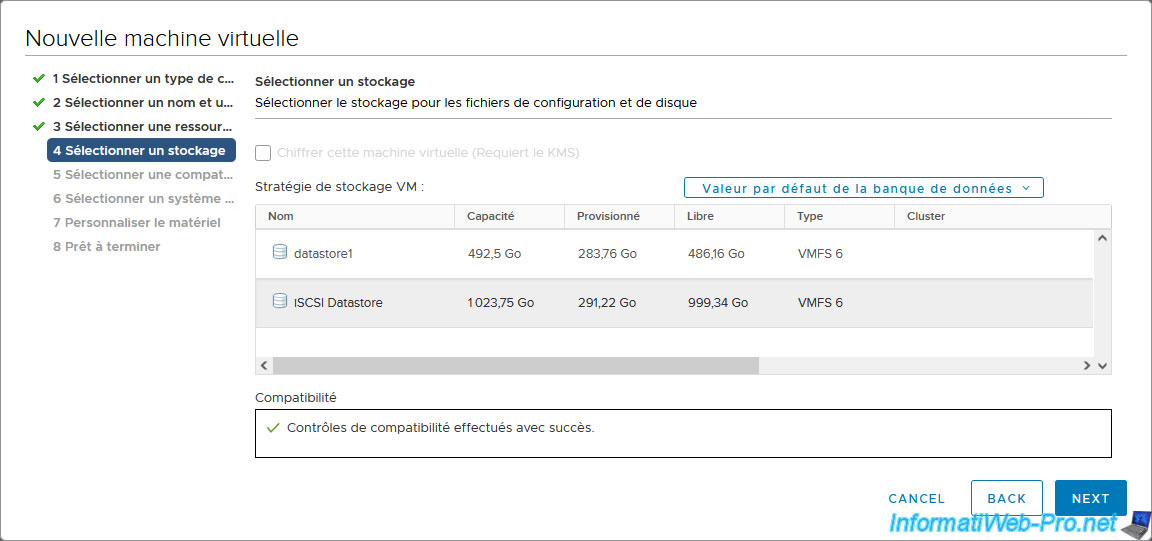Click the compatibility success checkmark icon

(x=273, y=428)
